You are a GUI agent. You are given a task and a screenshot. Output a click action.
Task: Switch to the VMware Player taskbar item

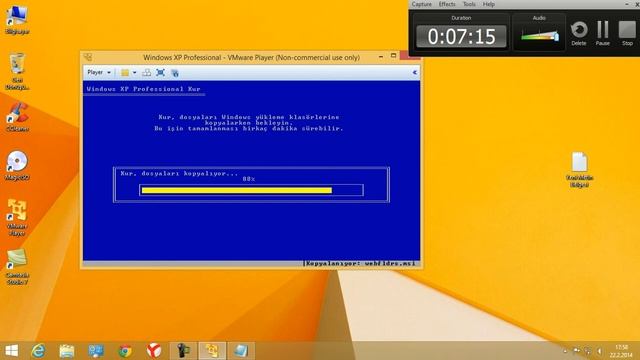(212, 351)
